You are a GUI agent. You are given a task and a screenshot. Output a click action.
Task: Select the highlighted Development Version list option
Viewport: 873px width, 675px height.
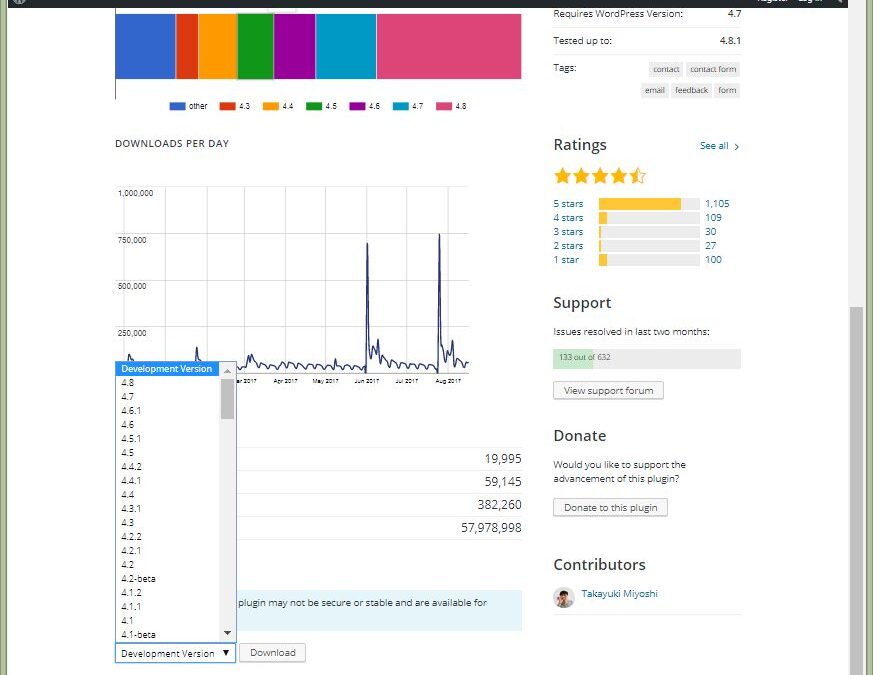(167, 369)
